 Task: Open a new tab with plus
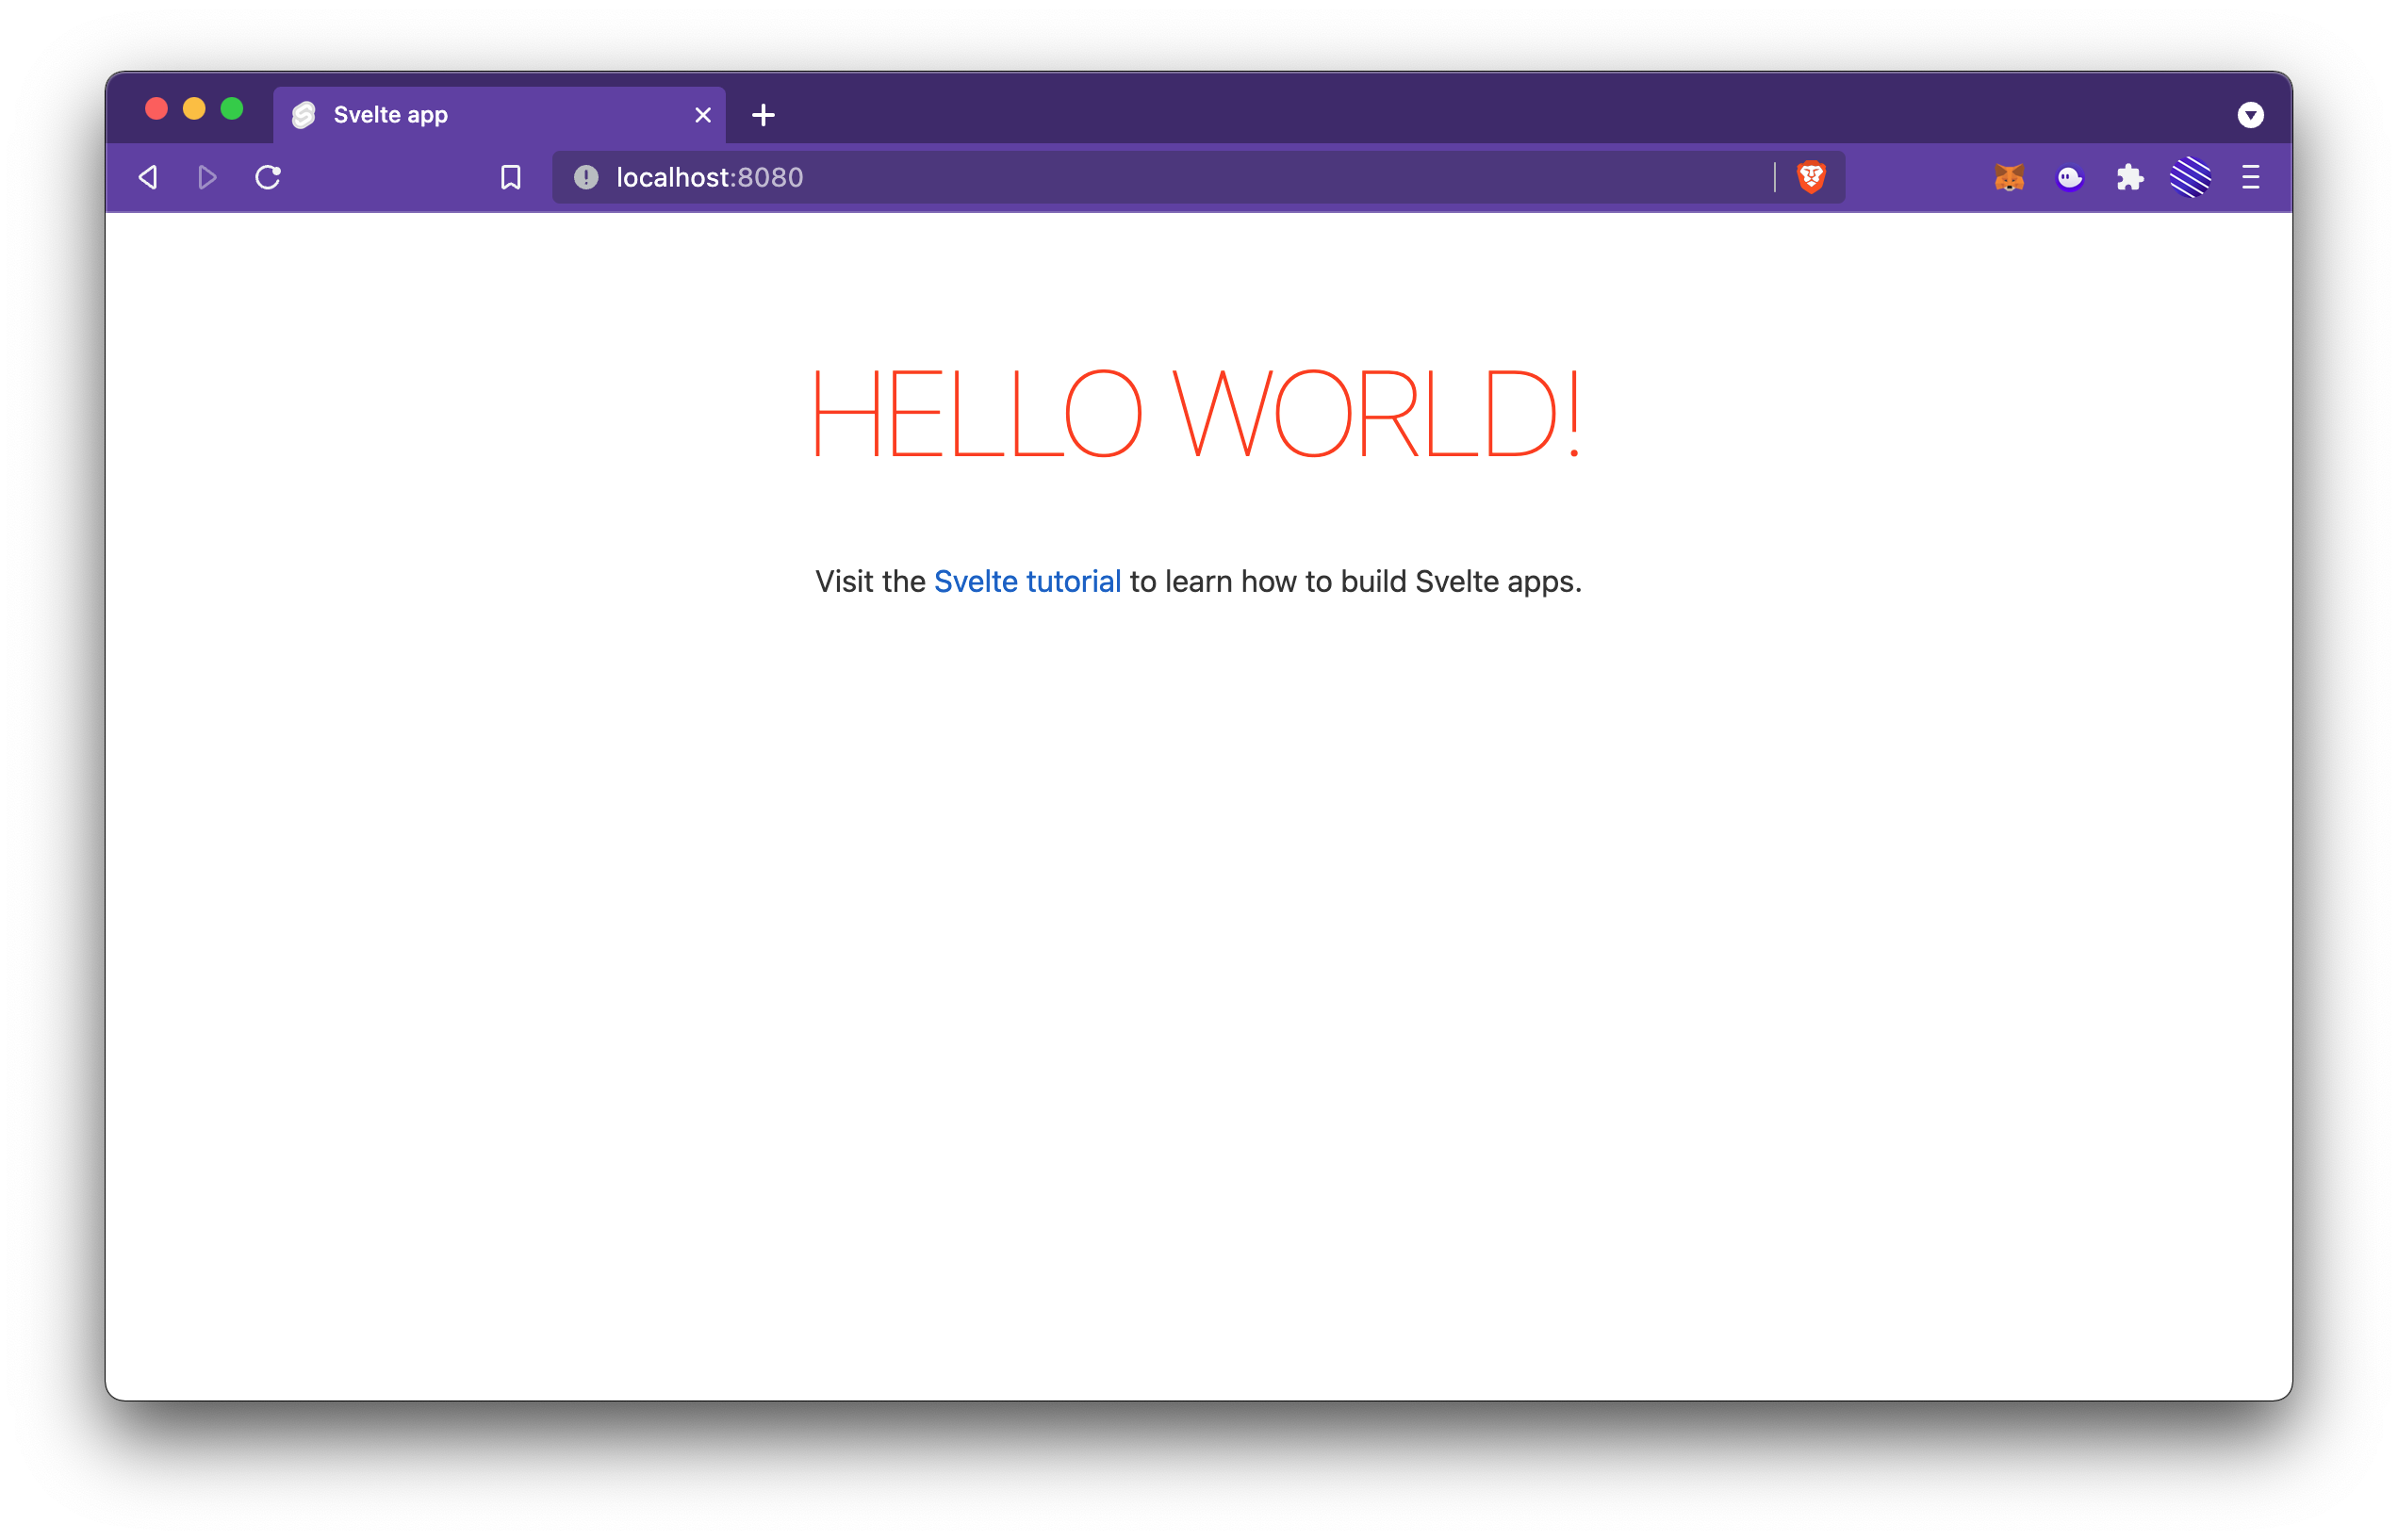point(763,115)
